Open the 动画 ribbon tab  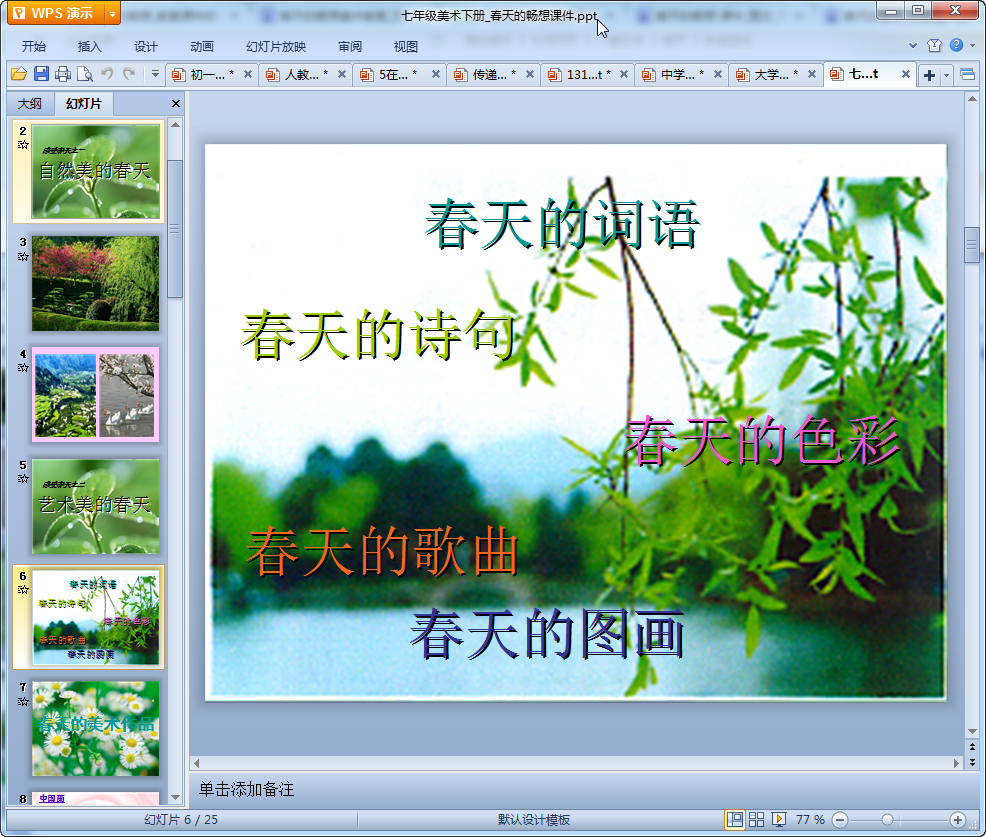point(202,47)
